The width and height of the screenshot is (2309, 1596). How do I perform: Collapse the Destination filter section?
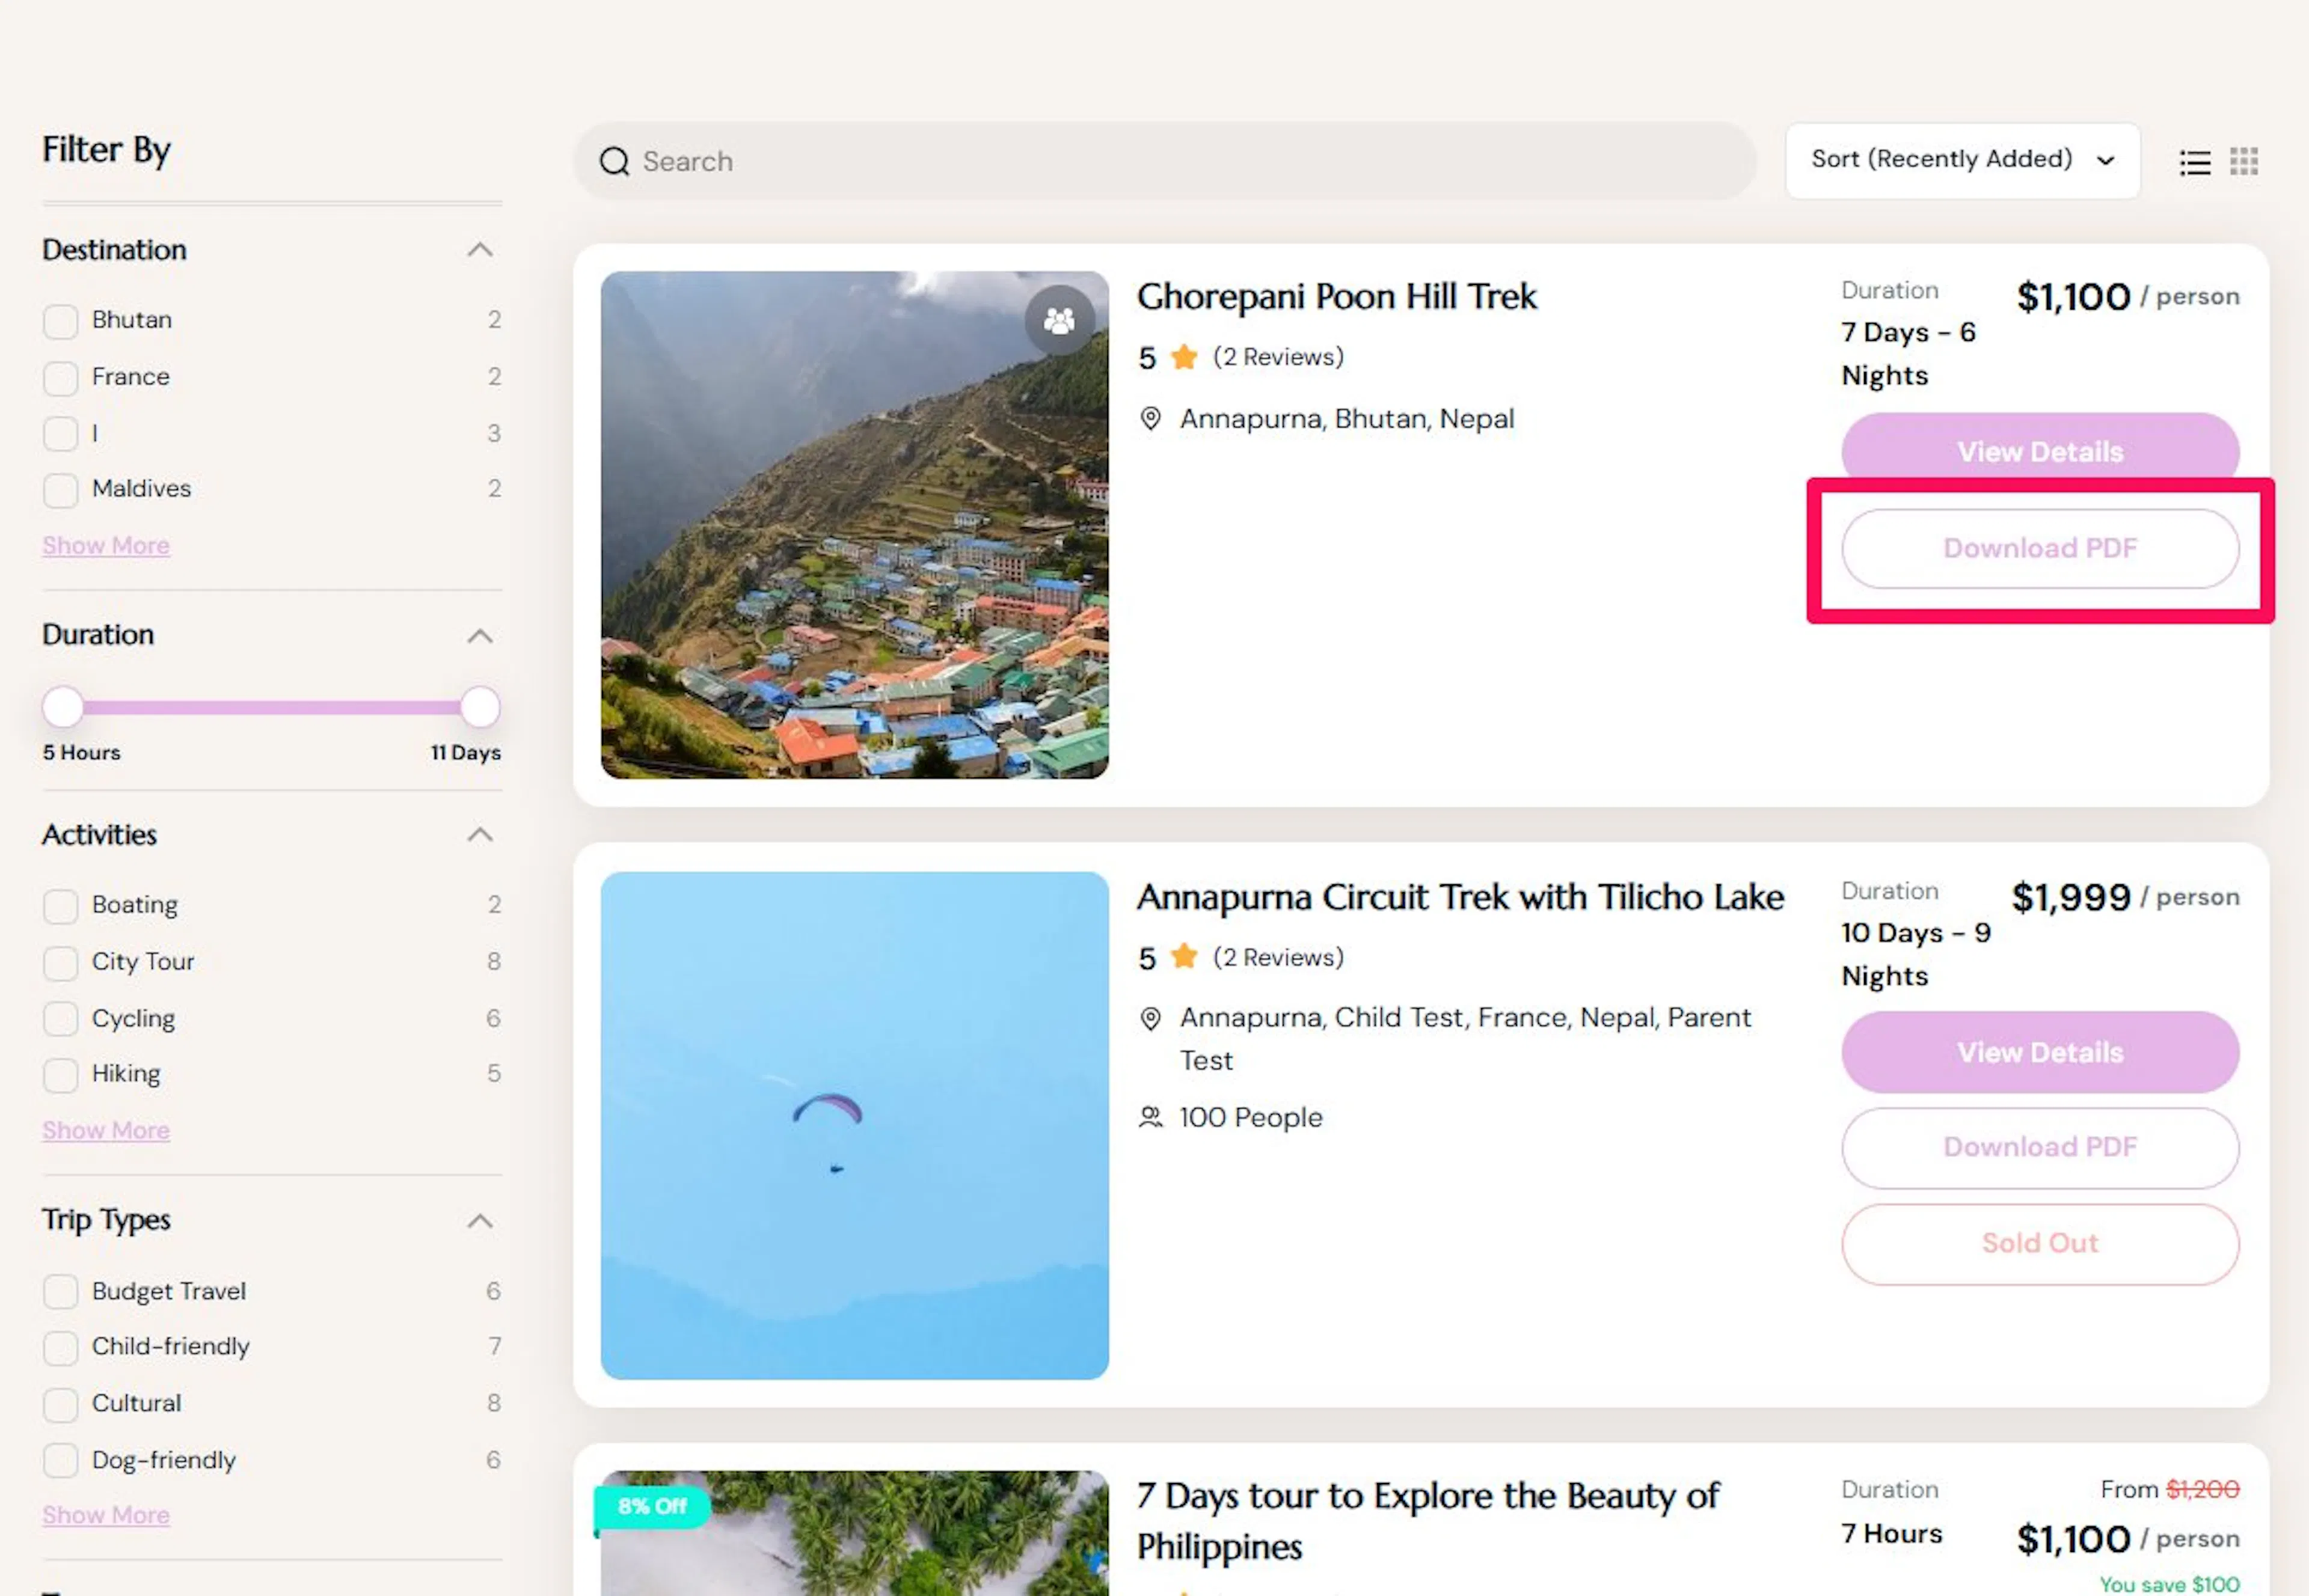pos(480,250)
